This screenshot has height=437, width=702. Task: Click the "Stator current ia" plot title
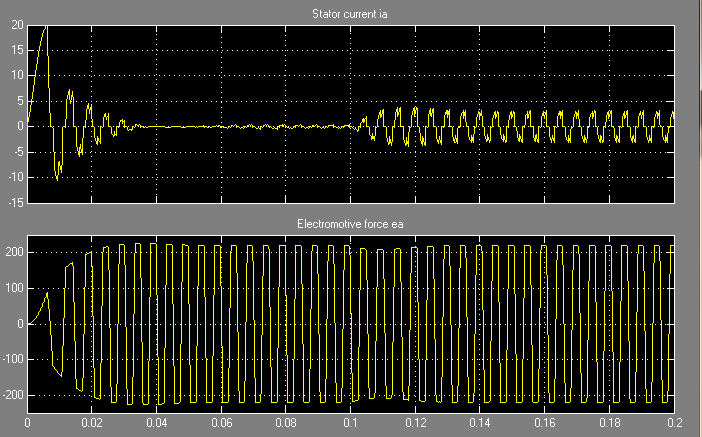(x=350, y=14)
